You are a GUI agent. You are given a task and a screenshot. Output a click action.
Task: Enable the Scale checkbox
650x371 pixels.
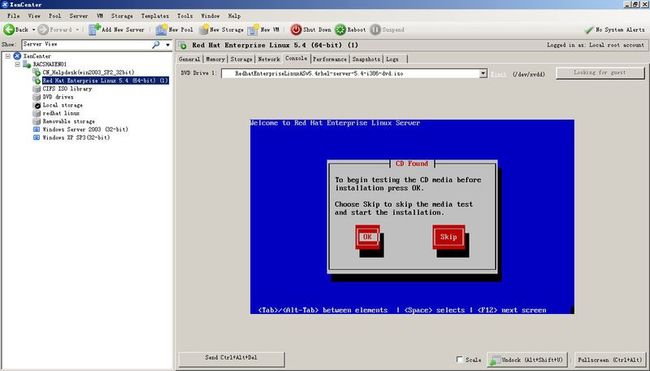pyautogui.click(x=459, y=359)
